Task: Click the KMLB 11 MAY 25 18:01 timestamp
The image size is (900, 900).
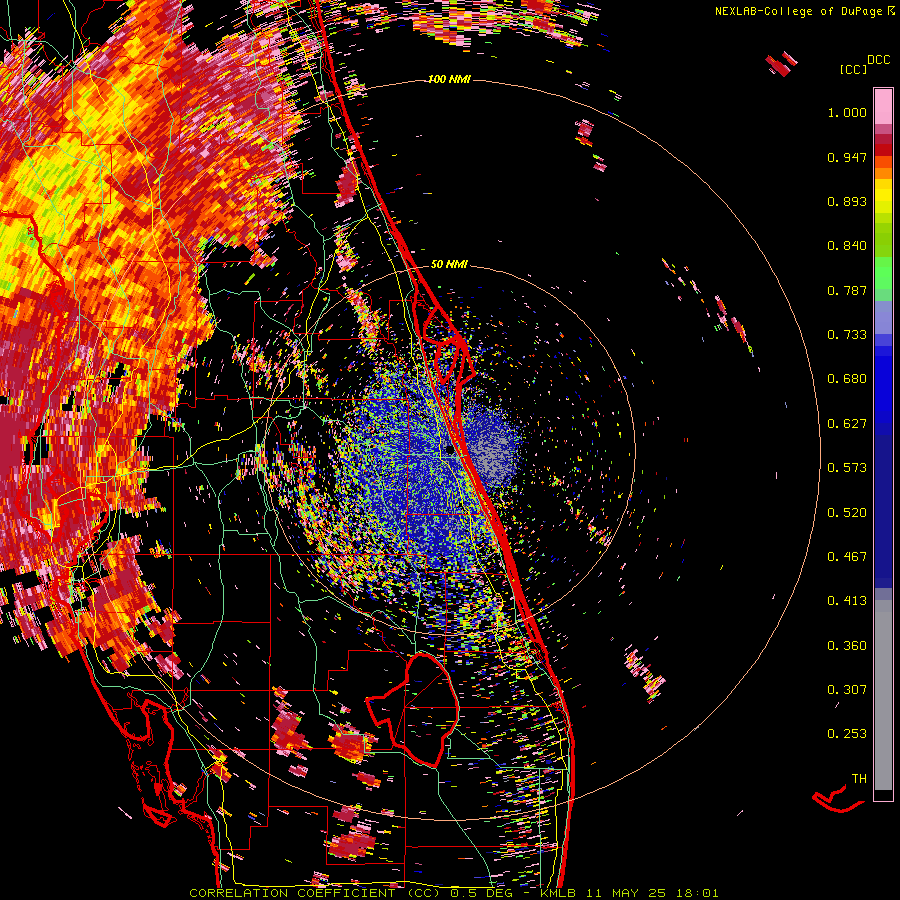Action: click(x=629, y=893)
